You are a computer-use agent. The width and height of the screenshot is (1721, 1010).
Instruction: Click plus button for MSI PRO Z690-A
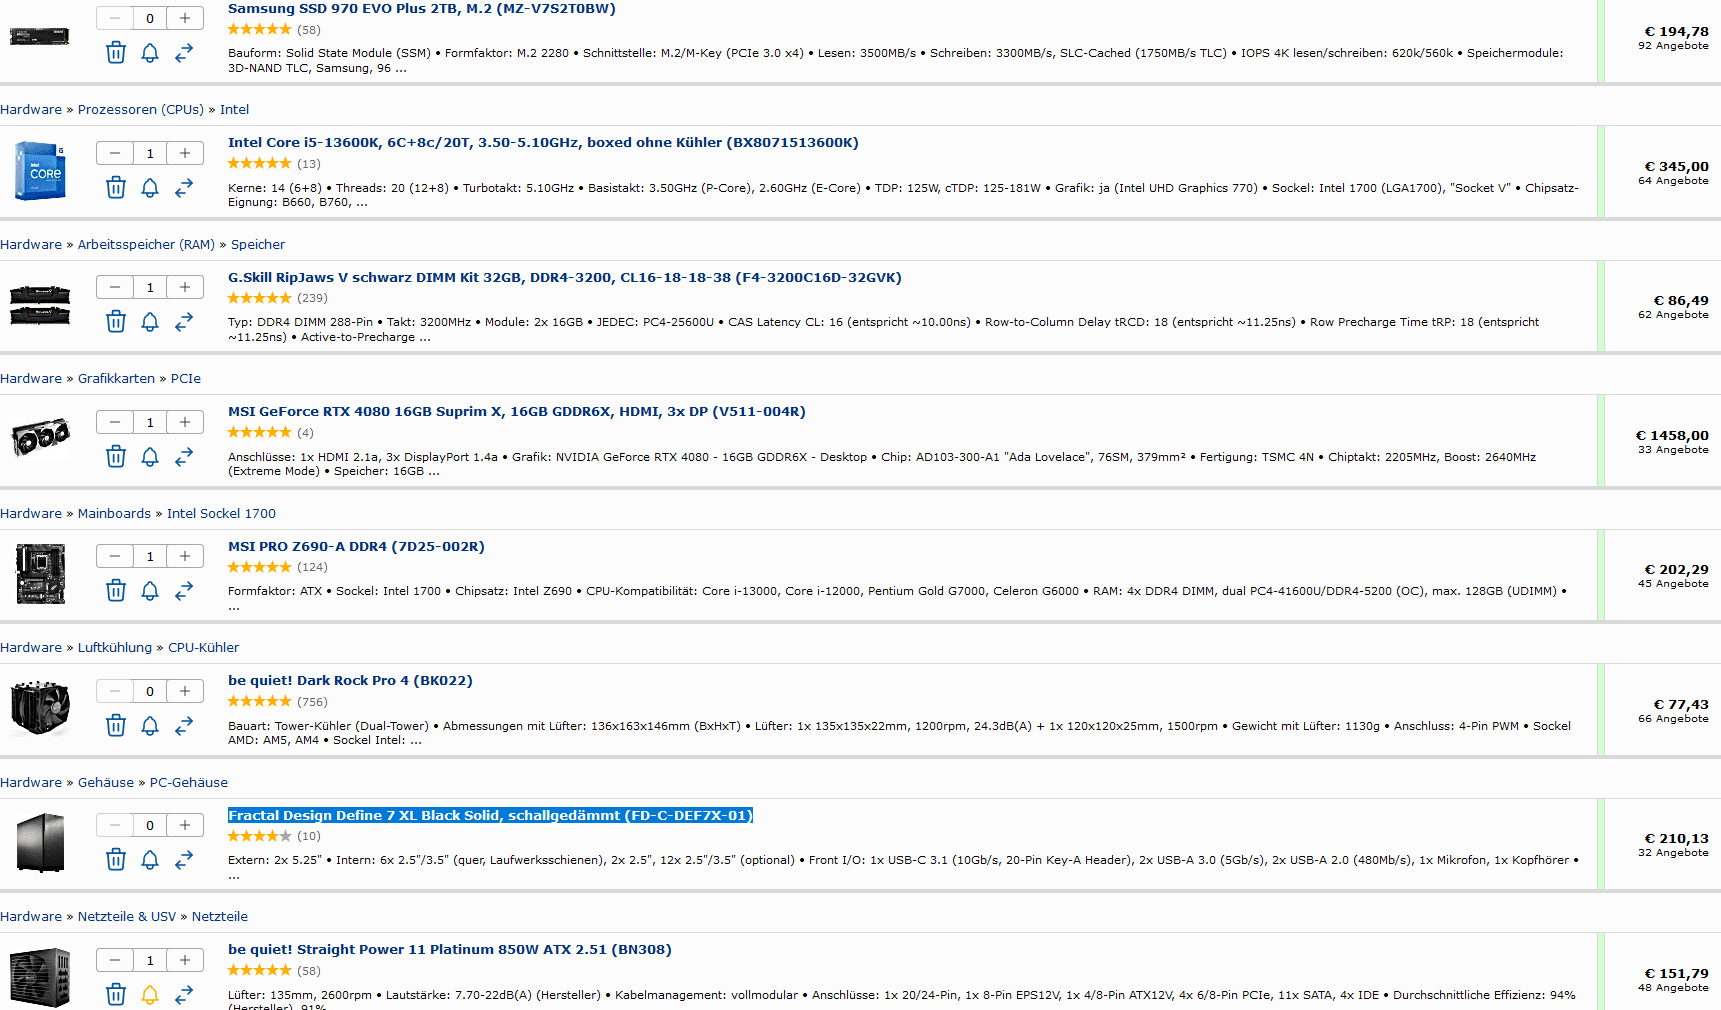pos(185,556)
